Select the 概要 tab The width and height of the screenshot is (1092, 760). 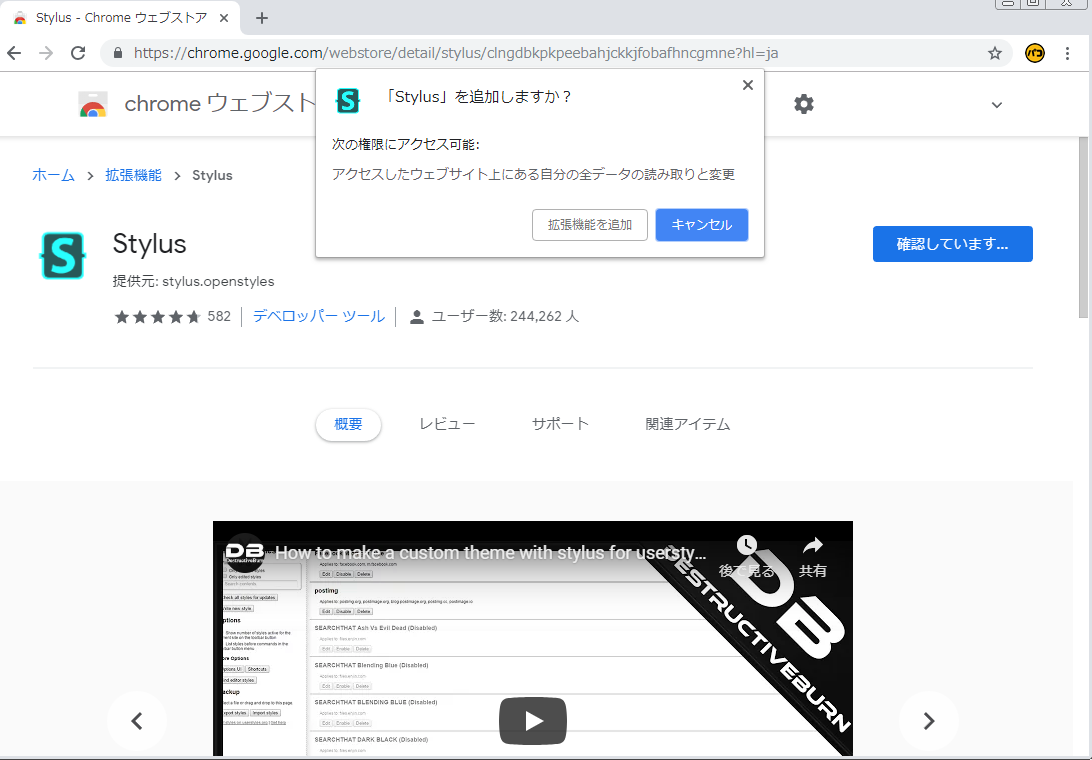(x=348, y=424)
